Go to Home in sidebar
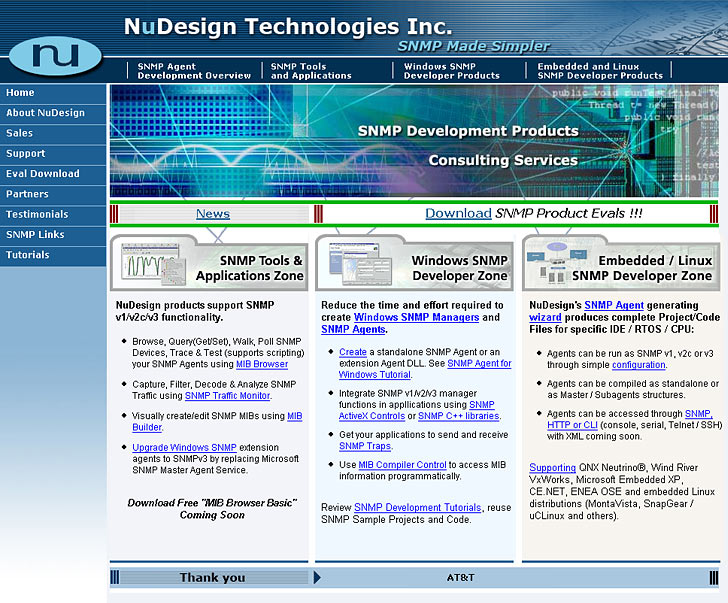This screenshot has height=603, width=728. pyautogui.click(x=53, y=93)
